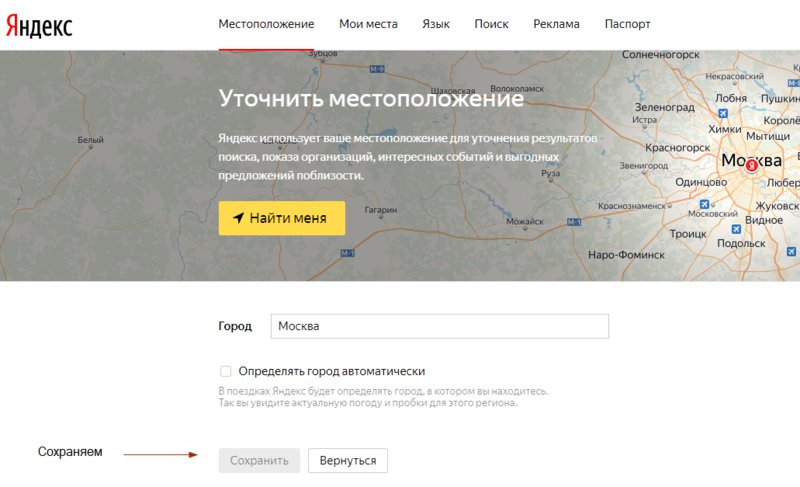The image size is (800, 487).
Task: Click the Город label
Action: (x=235, y=326)
